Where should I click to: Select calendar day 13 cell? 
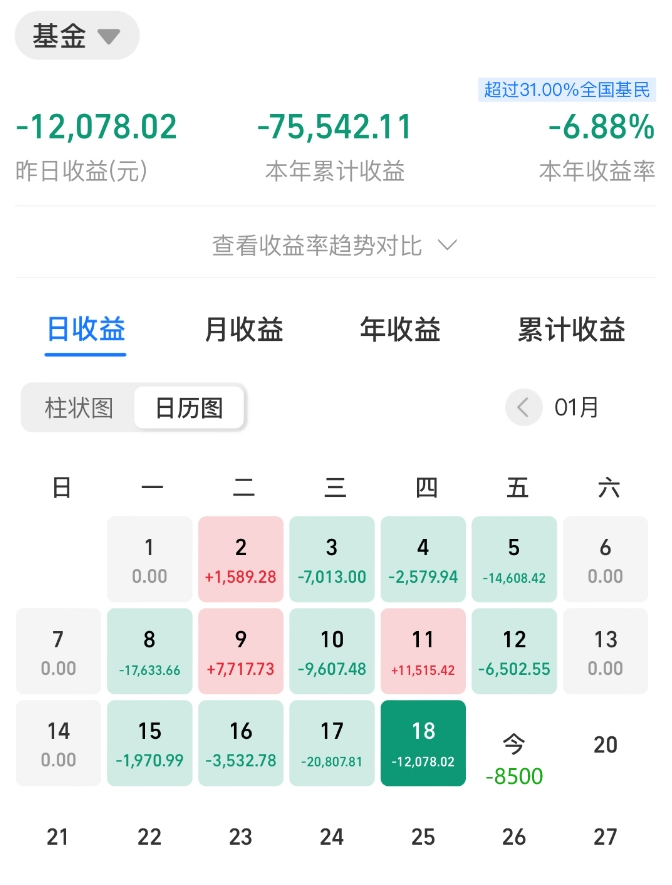pyautogui.click(x=605, y=651)
